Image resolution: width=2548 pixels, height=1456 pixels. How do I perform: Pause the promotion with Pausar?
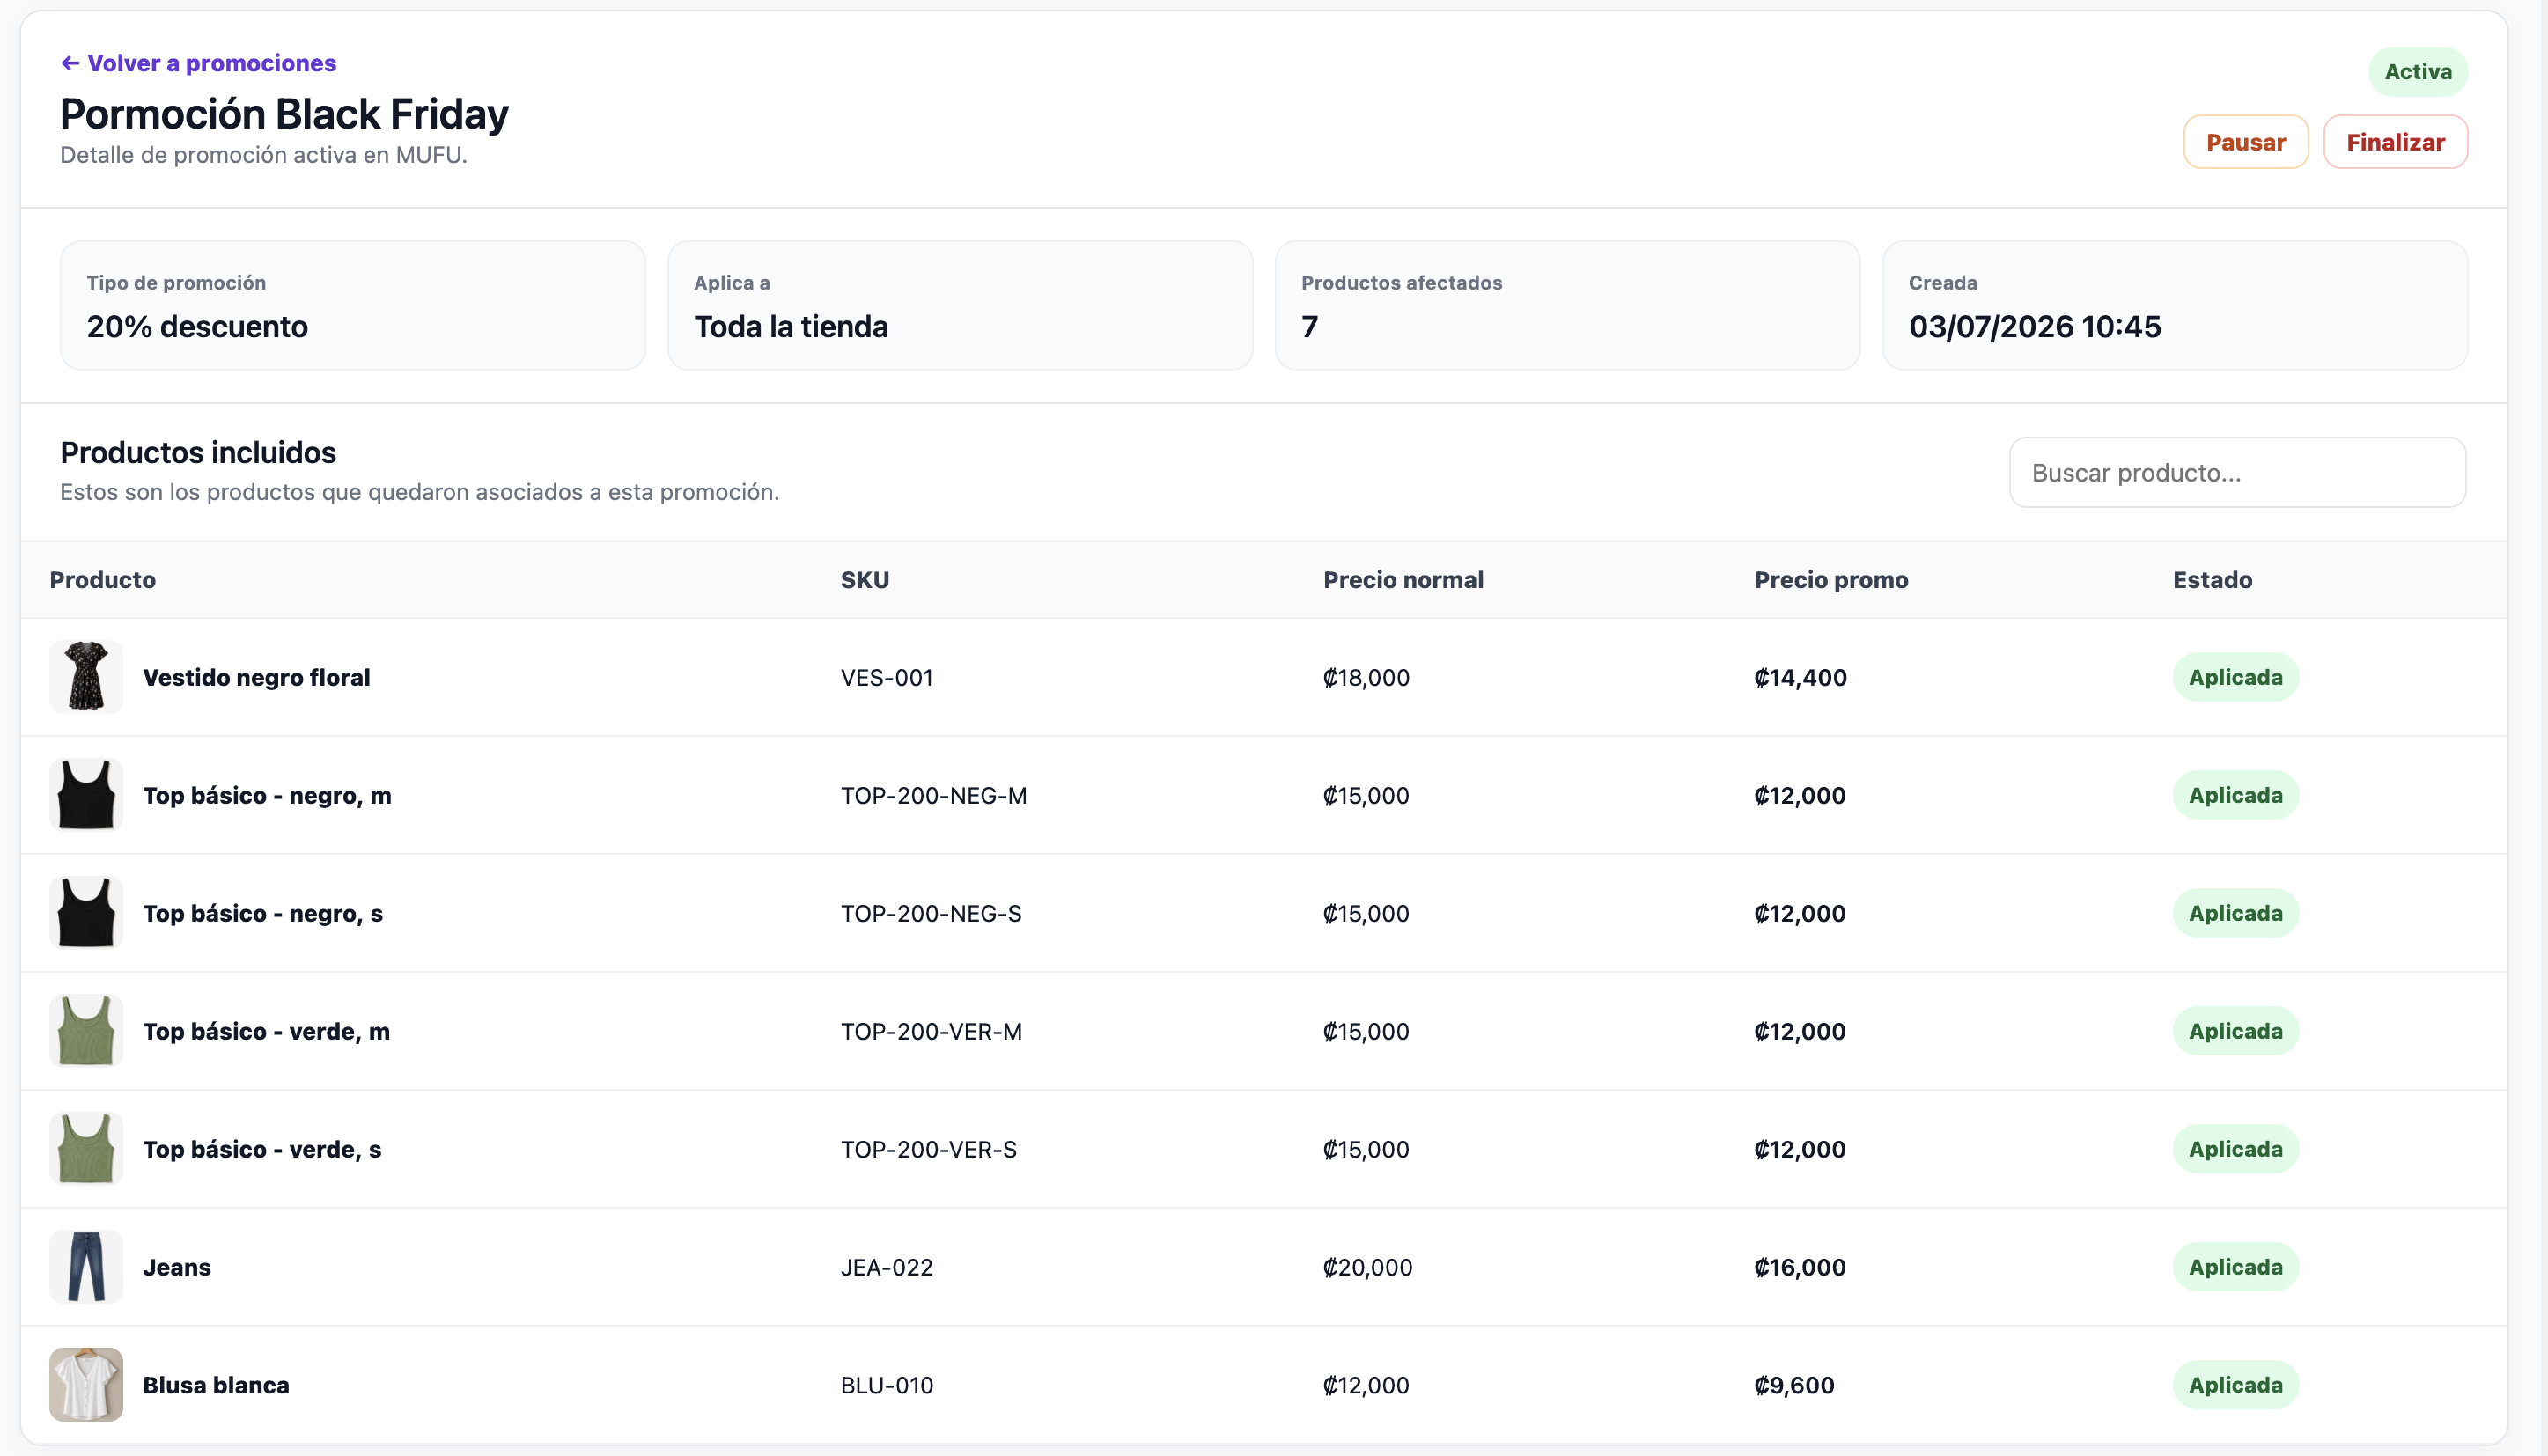click(x=2246, y=142)
